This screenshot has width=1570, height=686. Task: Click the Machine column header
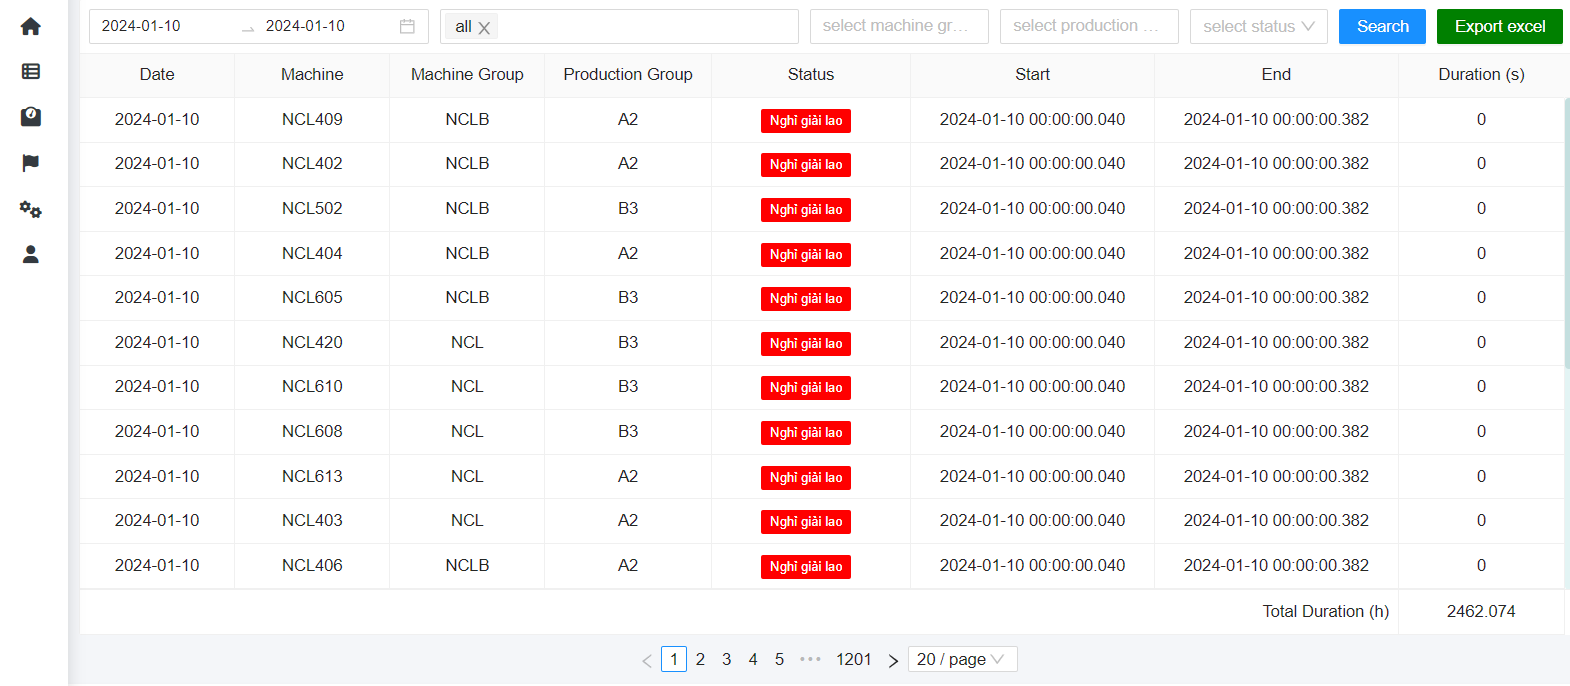tap(312, 74)
